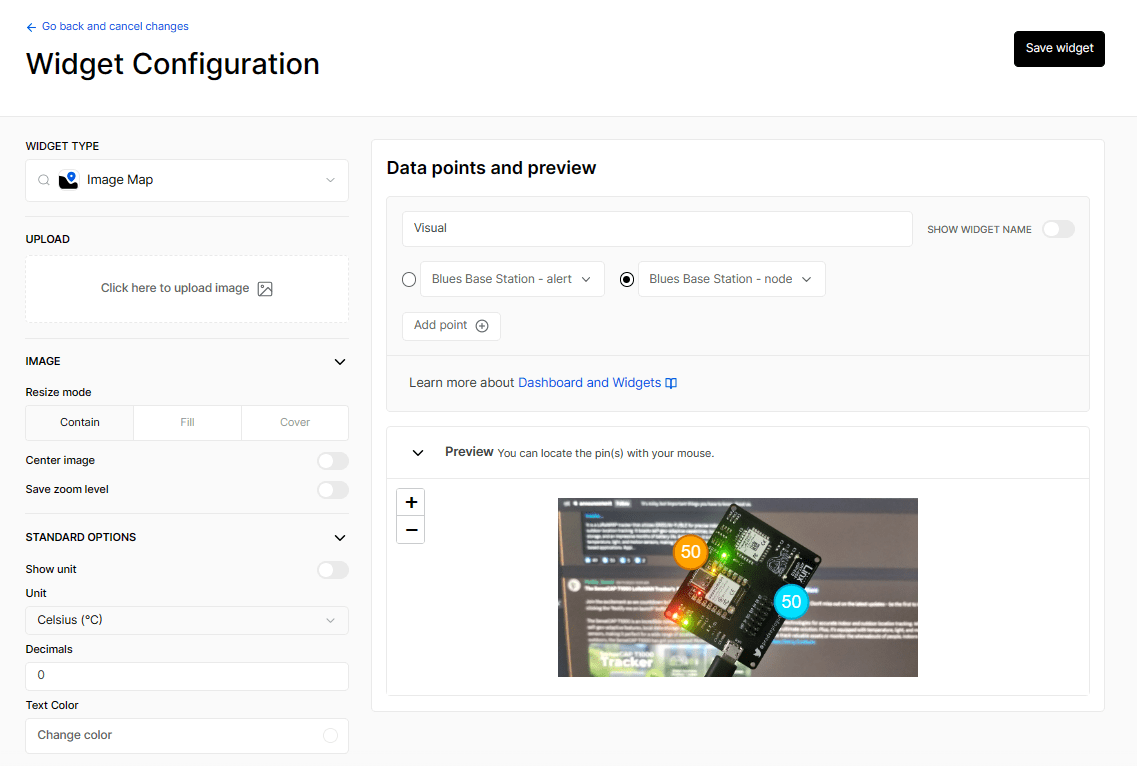Viewport: 1137px width, 766px height.
Task: Enable the Center image toggle
Action: (x=333, y=461)
